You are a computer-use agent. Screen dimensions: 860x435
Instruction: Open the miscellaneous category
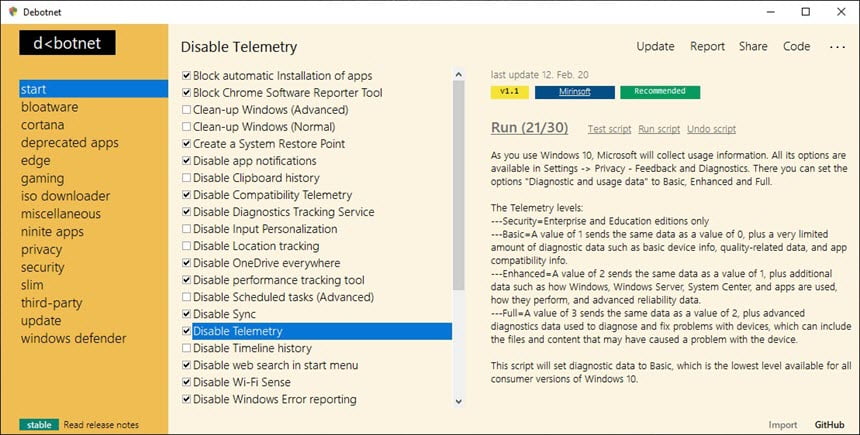61,214
